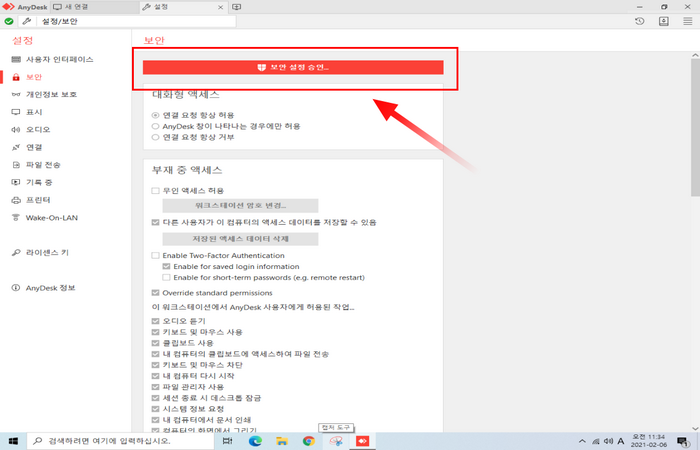The image size is (700, 450).
Task: Open the session history clock icon
Action: pyautogui.click(x=640, y=21)
